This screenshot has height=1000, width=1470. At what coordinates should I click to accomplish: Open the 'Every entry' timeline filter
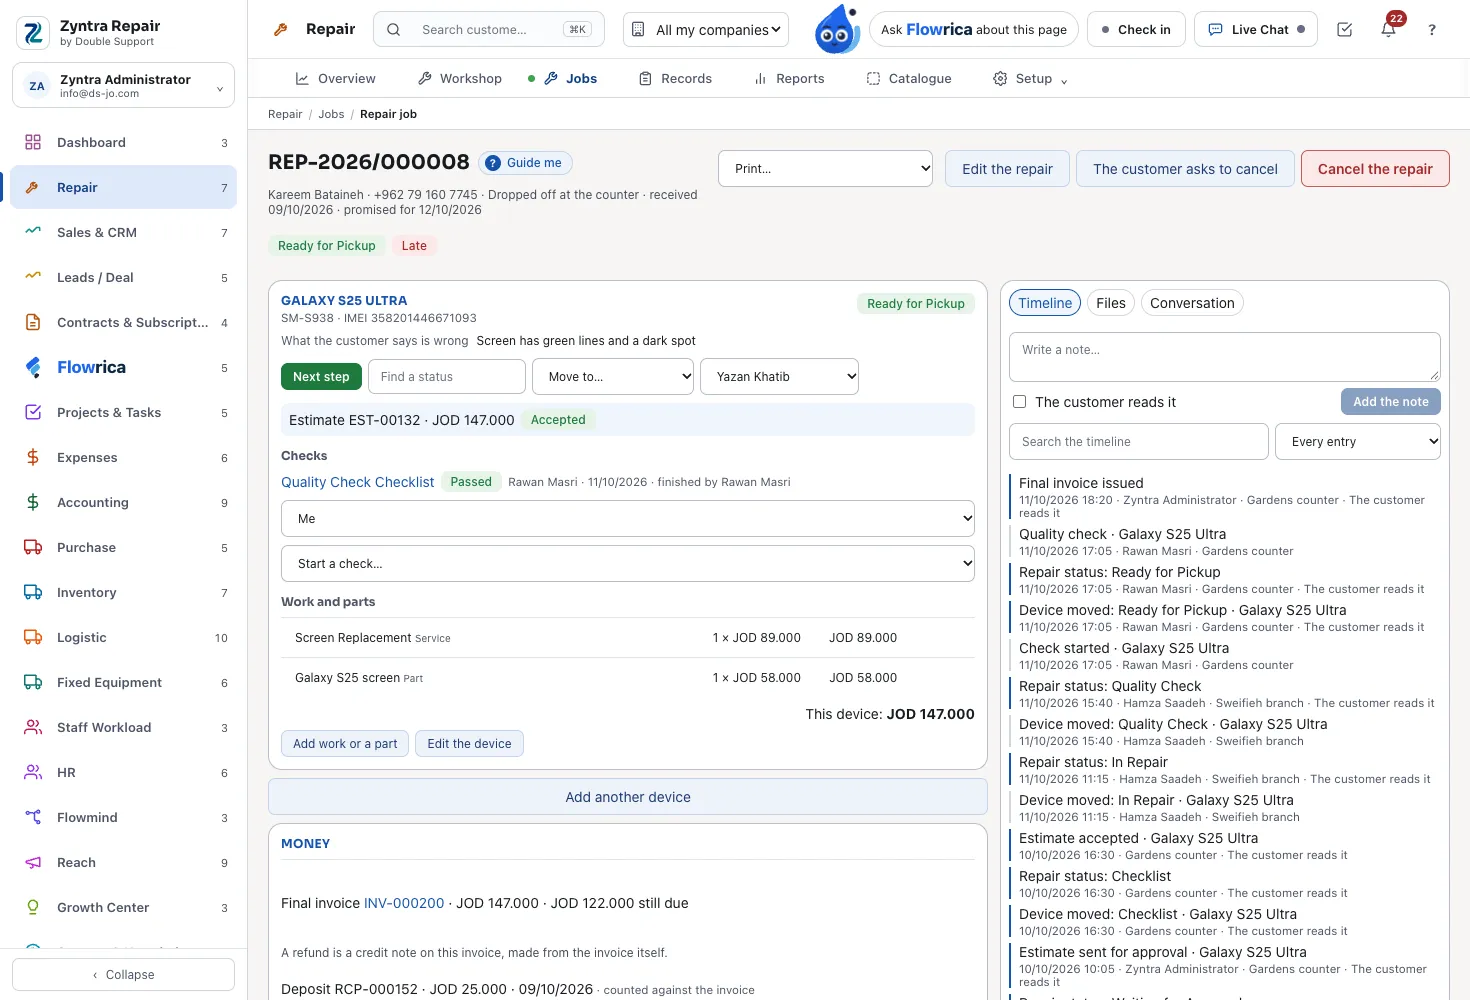point(1358,442)
